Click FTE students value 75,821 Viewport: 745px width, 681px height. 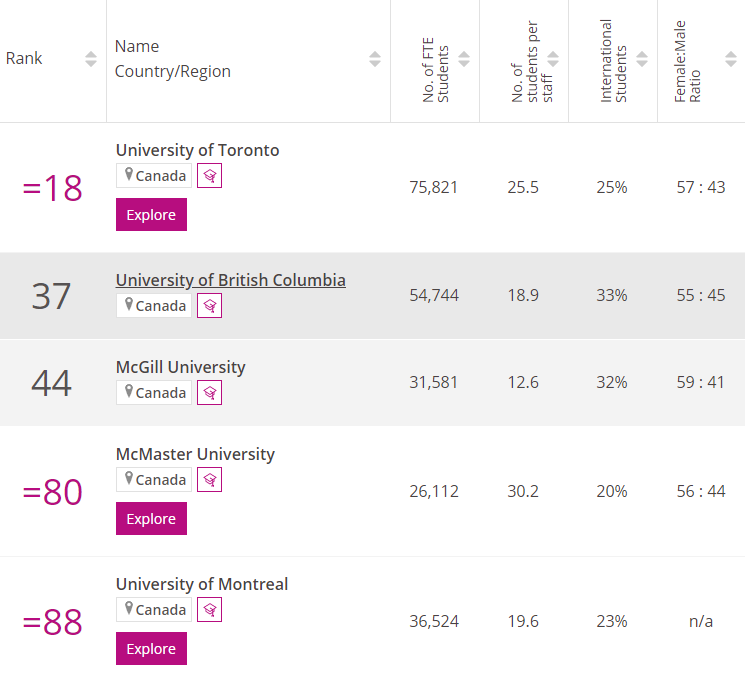[x=434, y=188]
